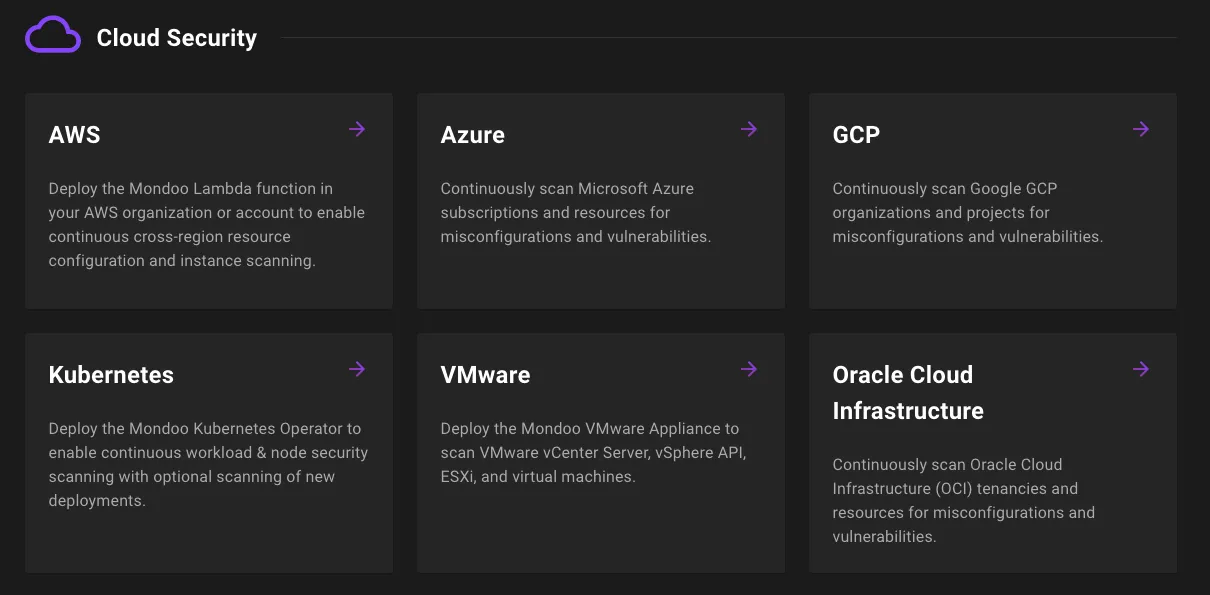
Task: Open the AWS integration card
Action: [x=208, y=200]
